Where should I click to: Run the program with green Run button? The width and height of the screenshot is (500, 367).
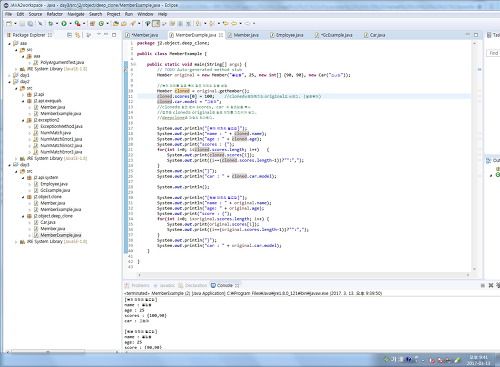[x=64, y=23]
